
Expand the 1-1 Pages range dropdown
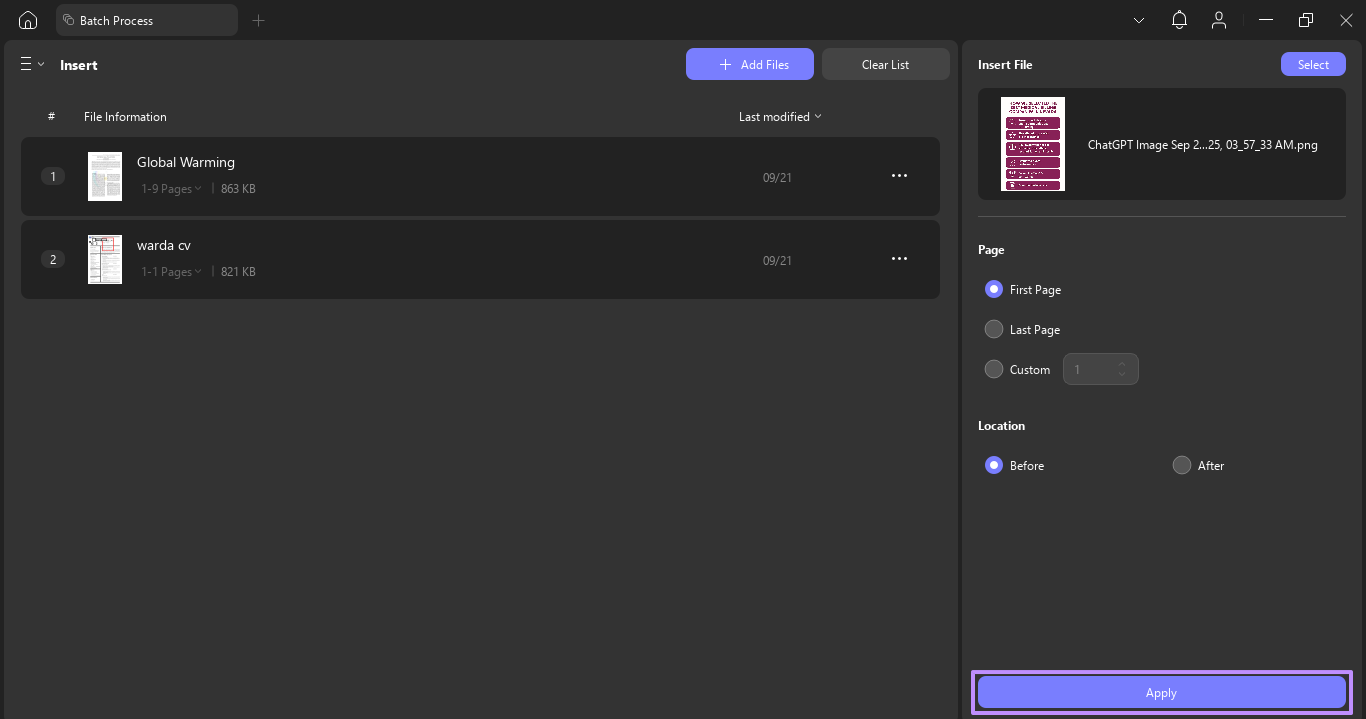(171, 272)
